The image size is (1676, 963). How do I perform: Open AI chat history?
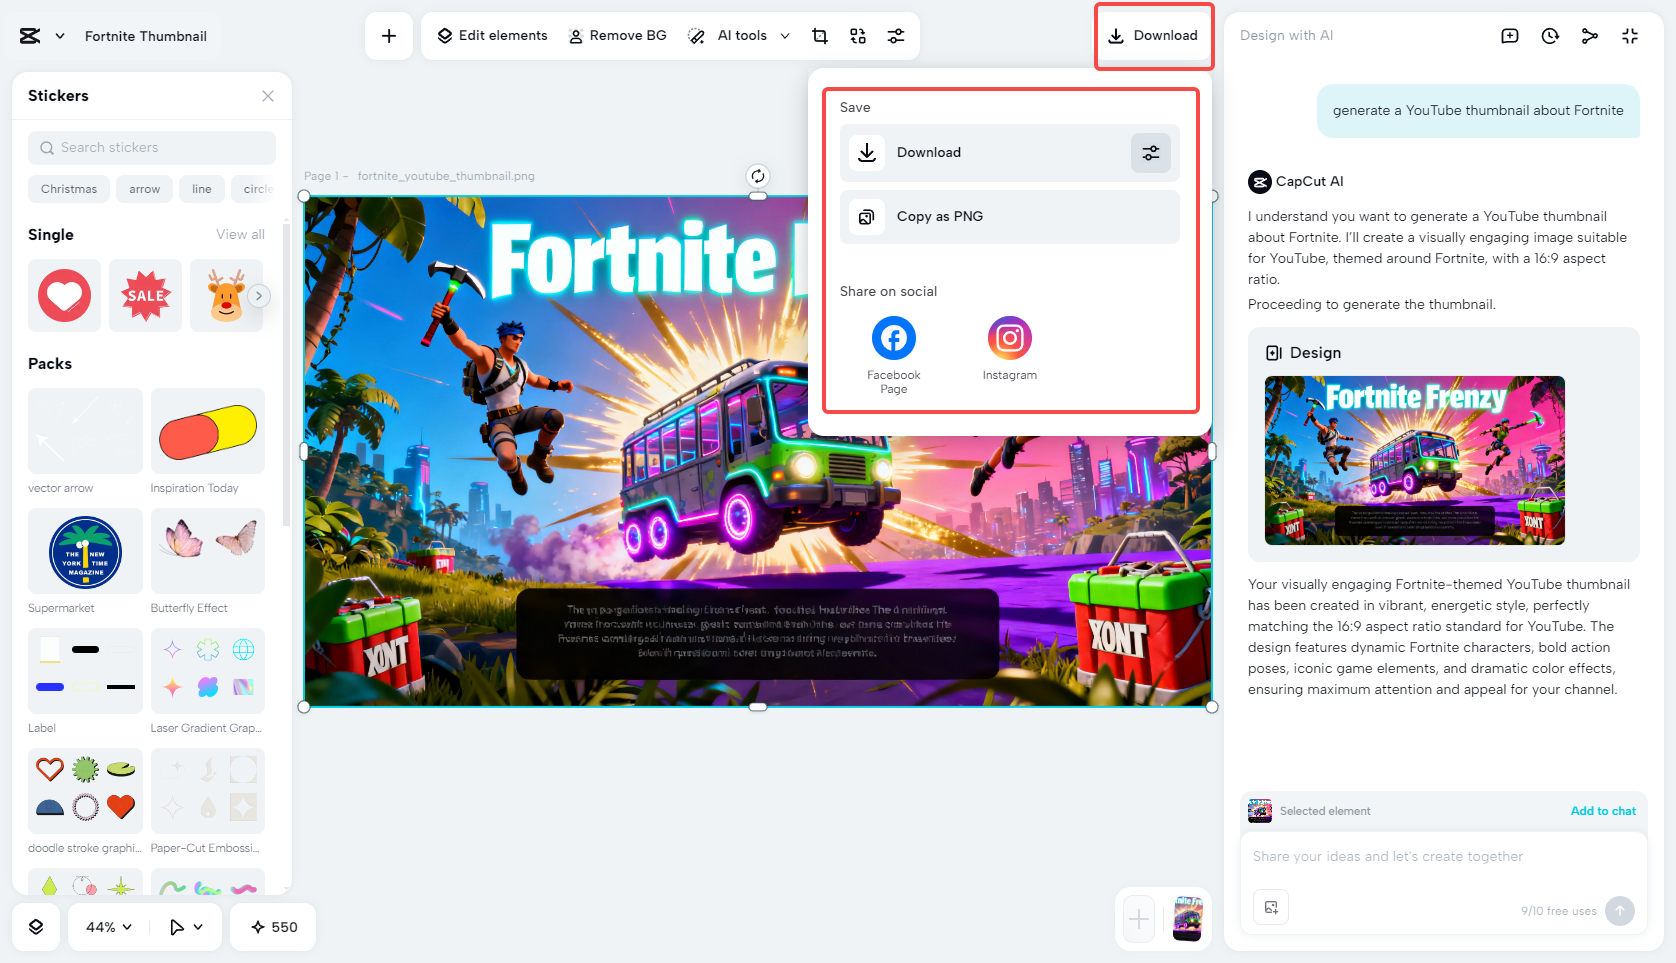point(1549,35)
